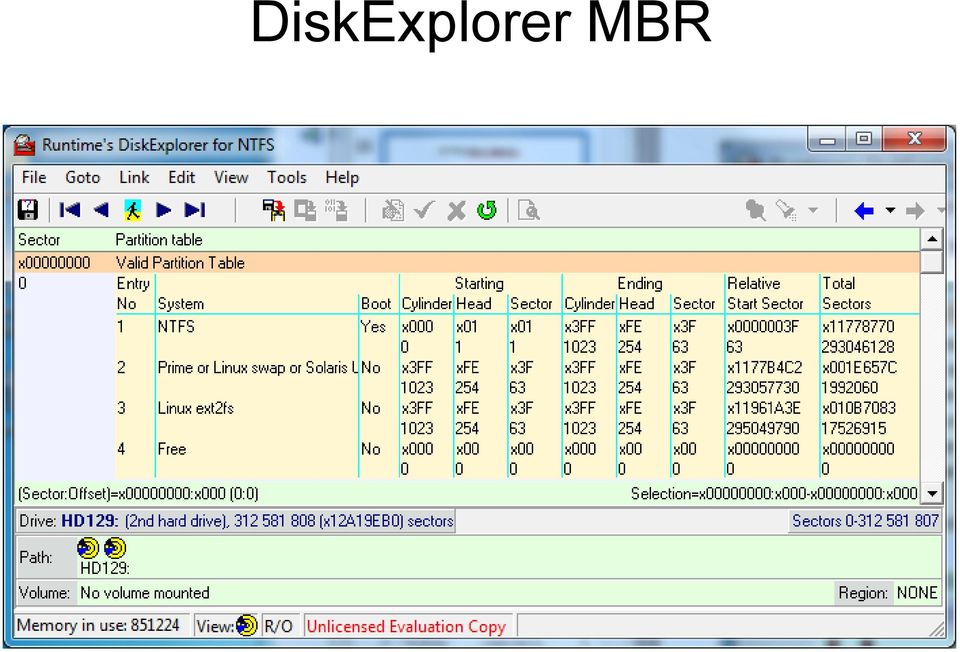
Task: Click the 'Prime or Linux swap or Solaris' entry
Action: 257,367
